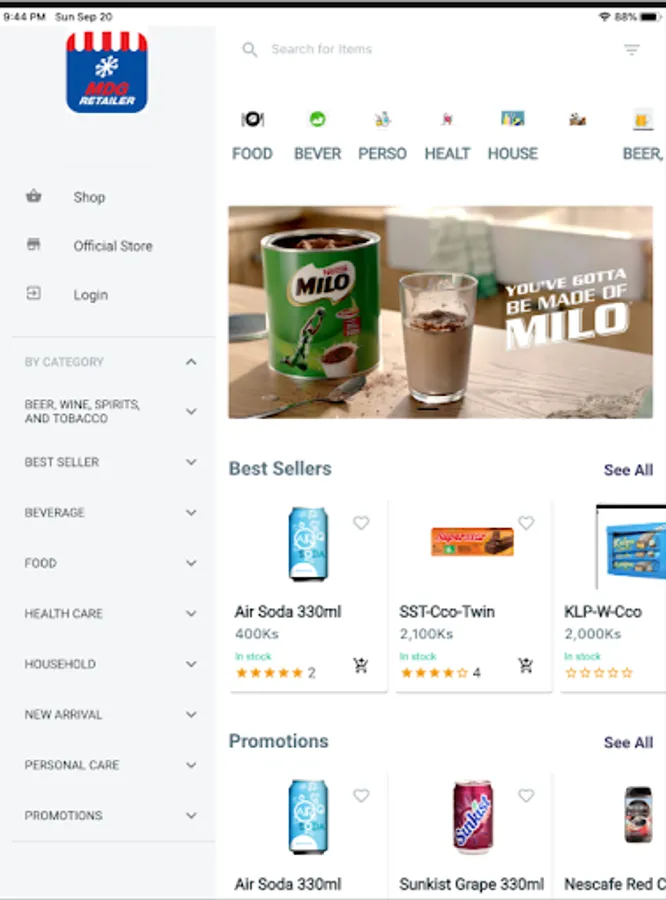
Task: Collapse the BY CATEGORY section
Action: coord(191,362)
